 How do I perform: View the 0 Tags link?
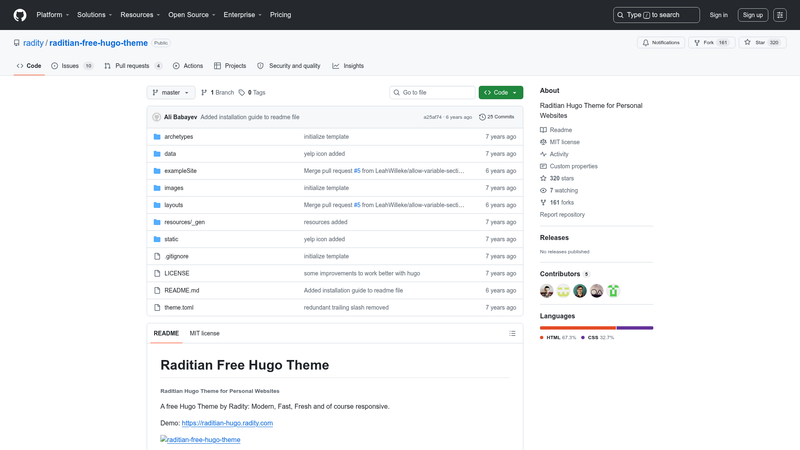coord(252,92)
